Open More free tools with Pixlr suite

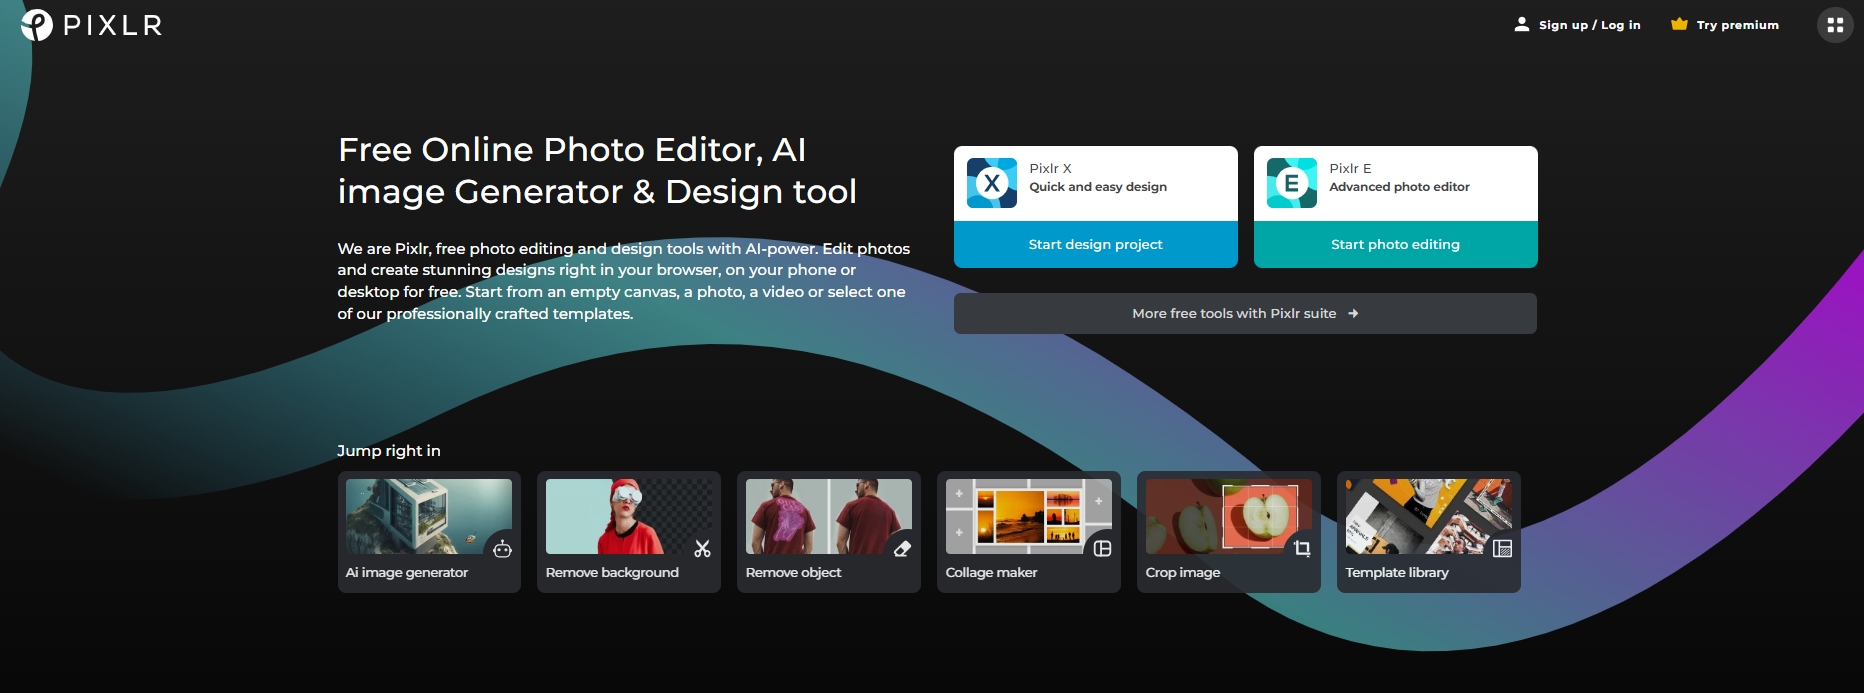point(1245,314)
